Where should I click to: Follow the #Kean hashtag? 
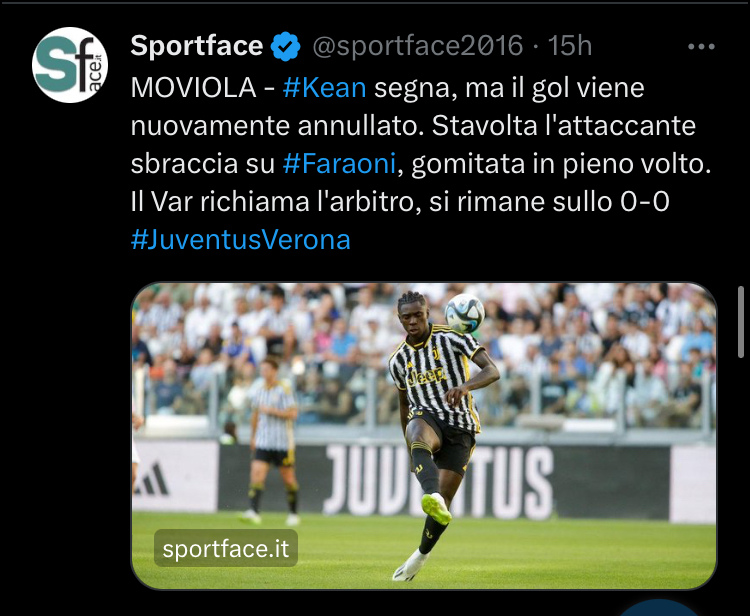[x=324, y=88]
